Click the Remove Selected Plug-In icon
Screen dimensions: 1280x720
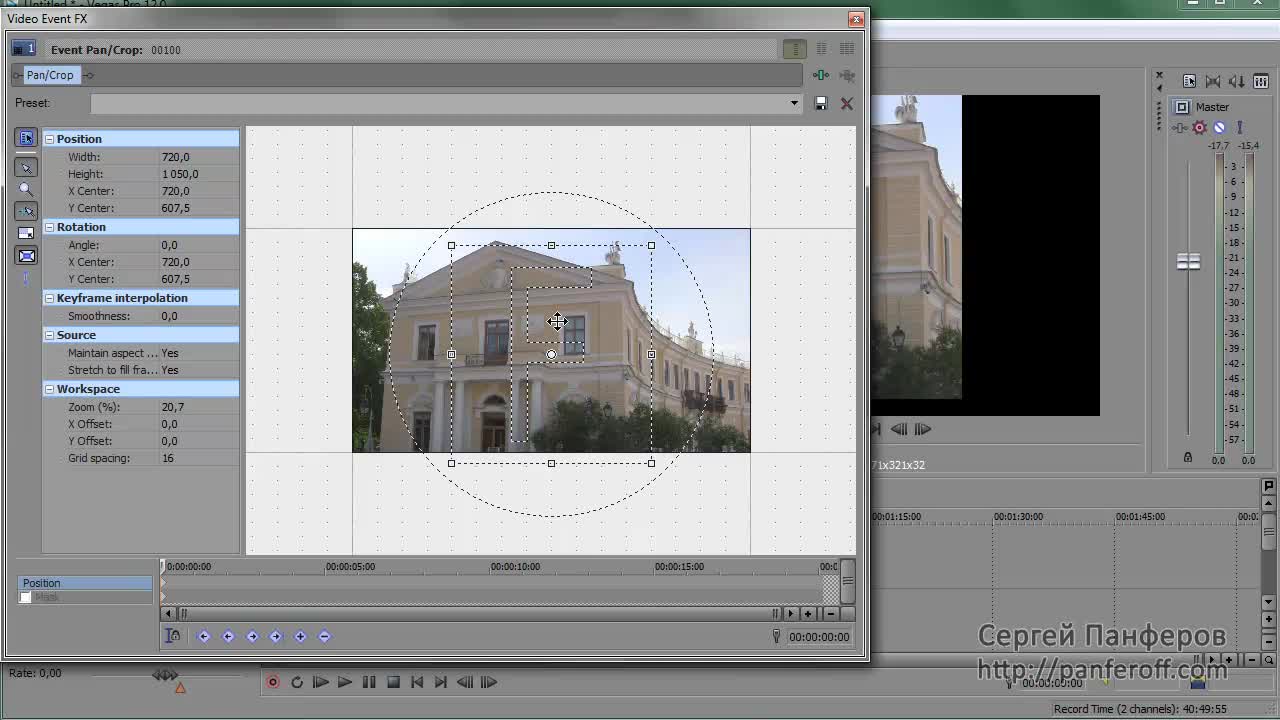coord(847,75)
